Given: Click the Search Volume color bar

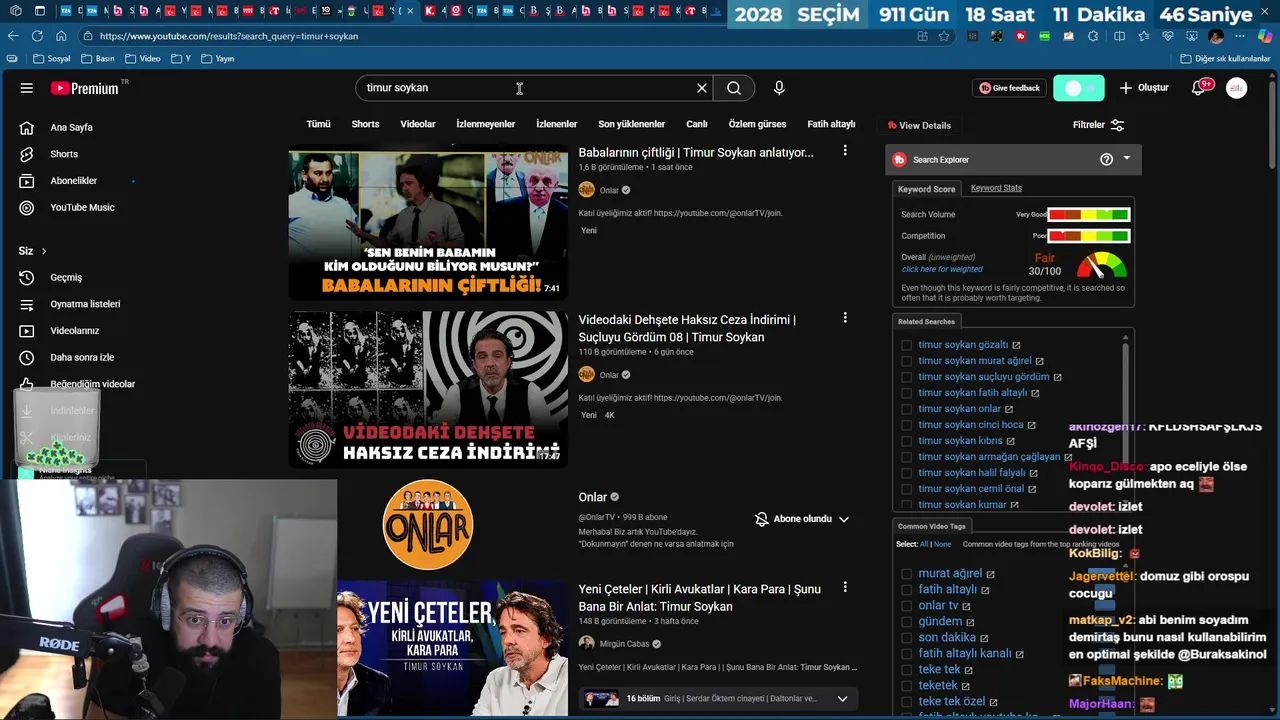Looking at the screenshot, I should point(1088,214).
